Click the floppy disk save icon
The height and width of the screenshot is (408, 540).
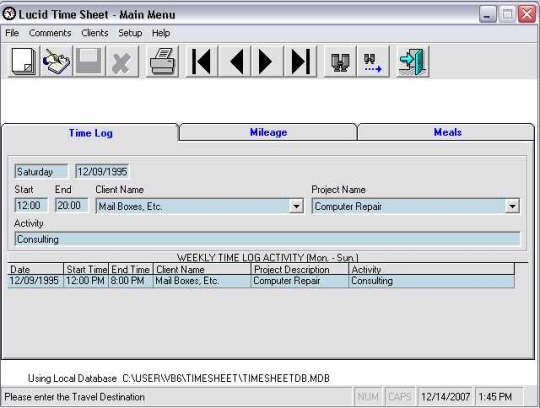[x=89, y=61]
